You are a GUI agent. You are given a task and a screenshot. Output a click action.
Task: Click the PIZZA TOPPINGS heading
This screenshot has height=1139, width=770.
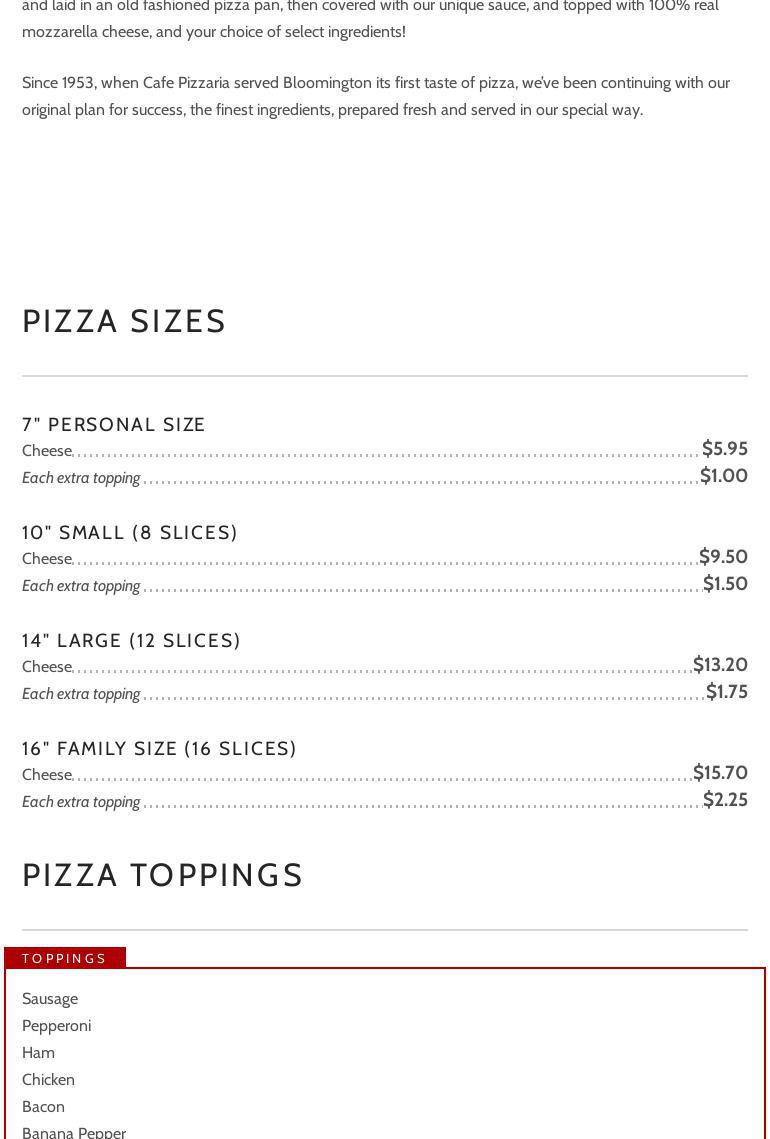pos(163,875)
